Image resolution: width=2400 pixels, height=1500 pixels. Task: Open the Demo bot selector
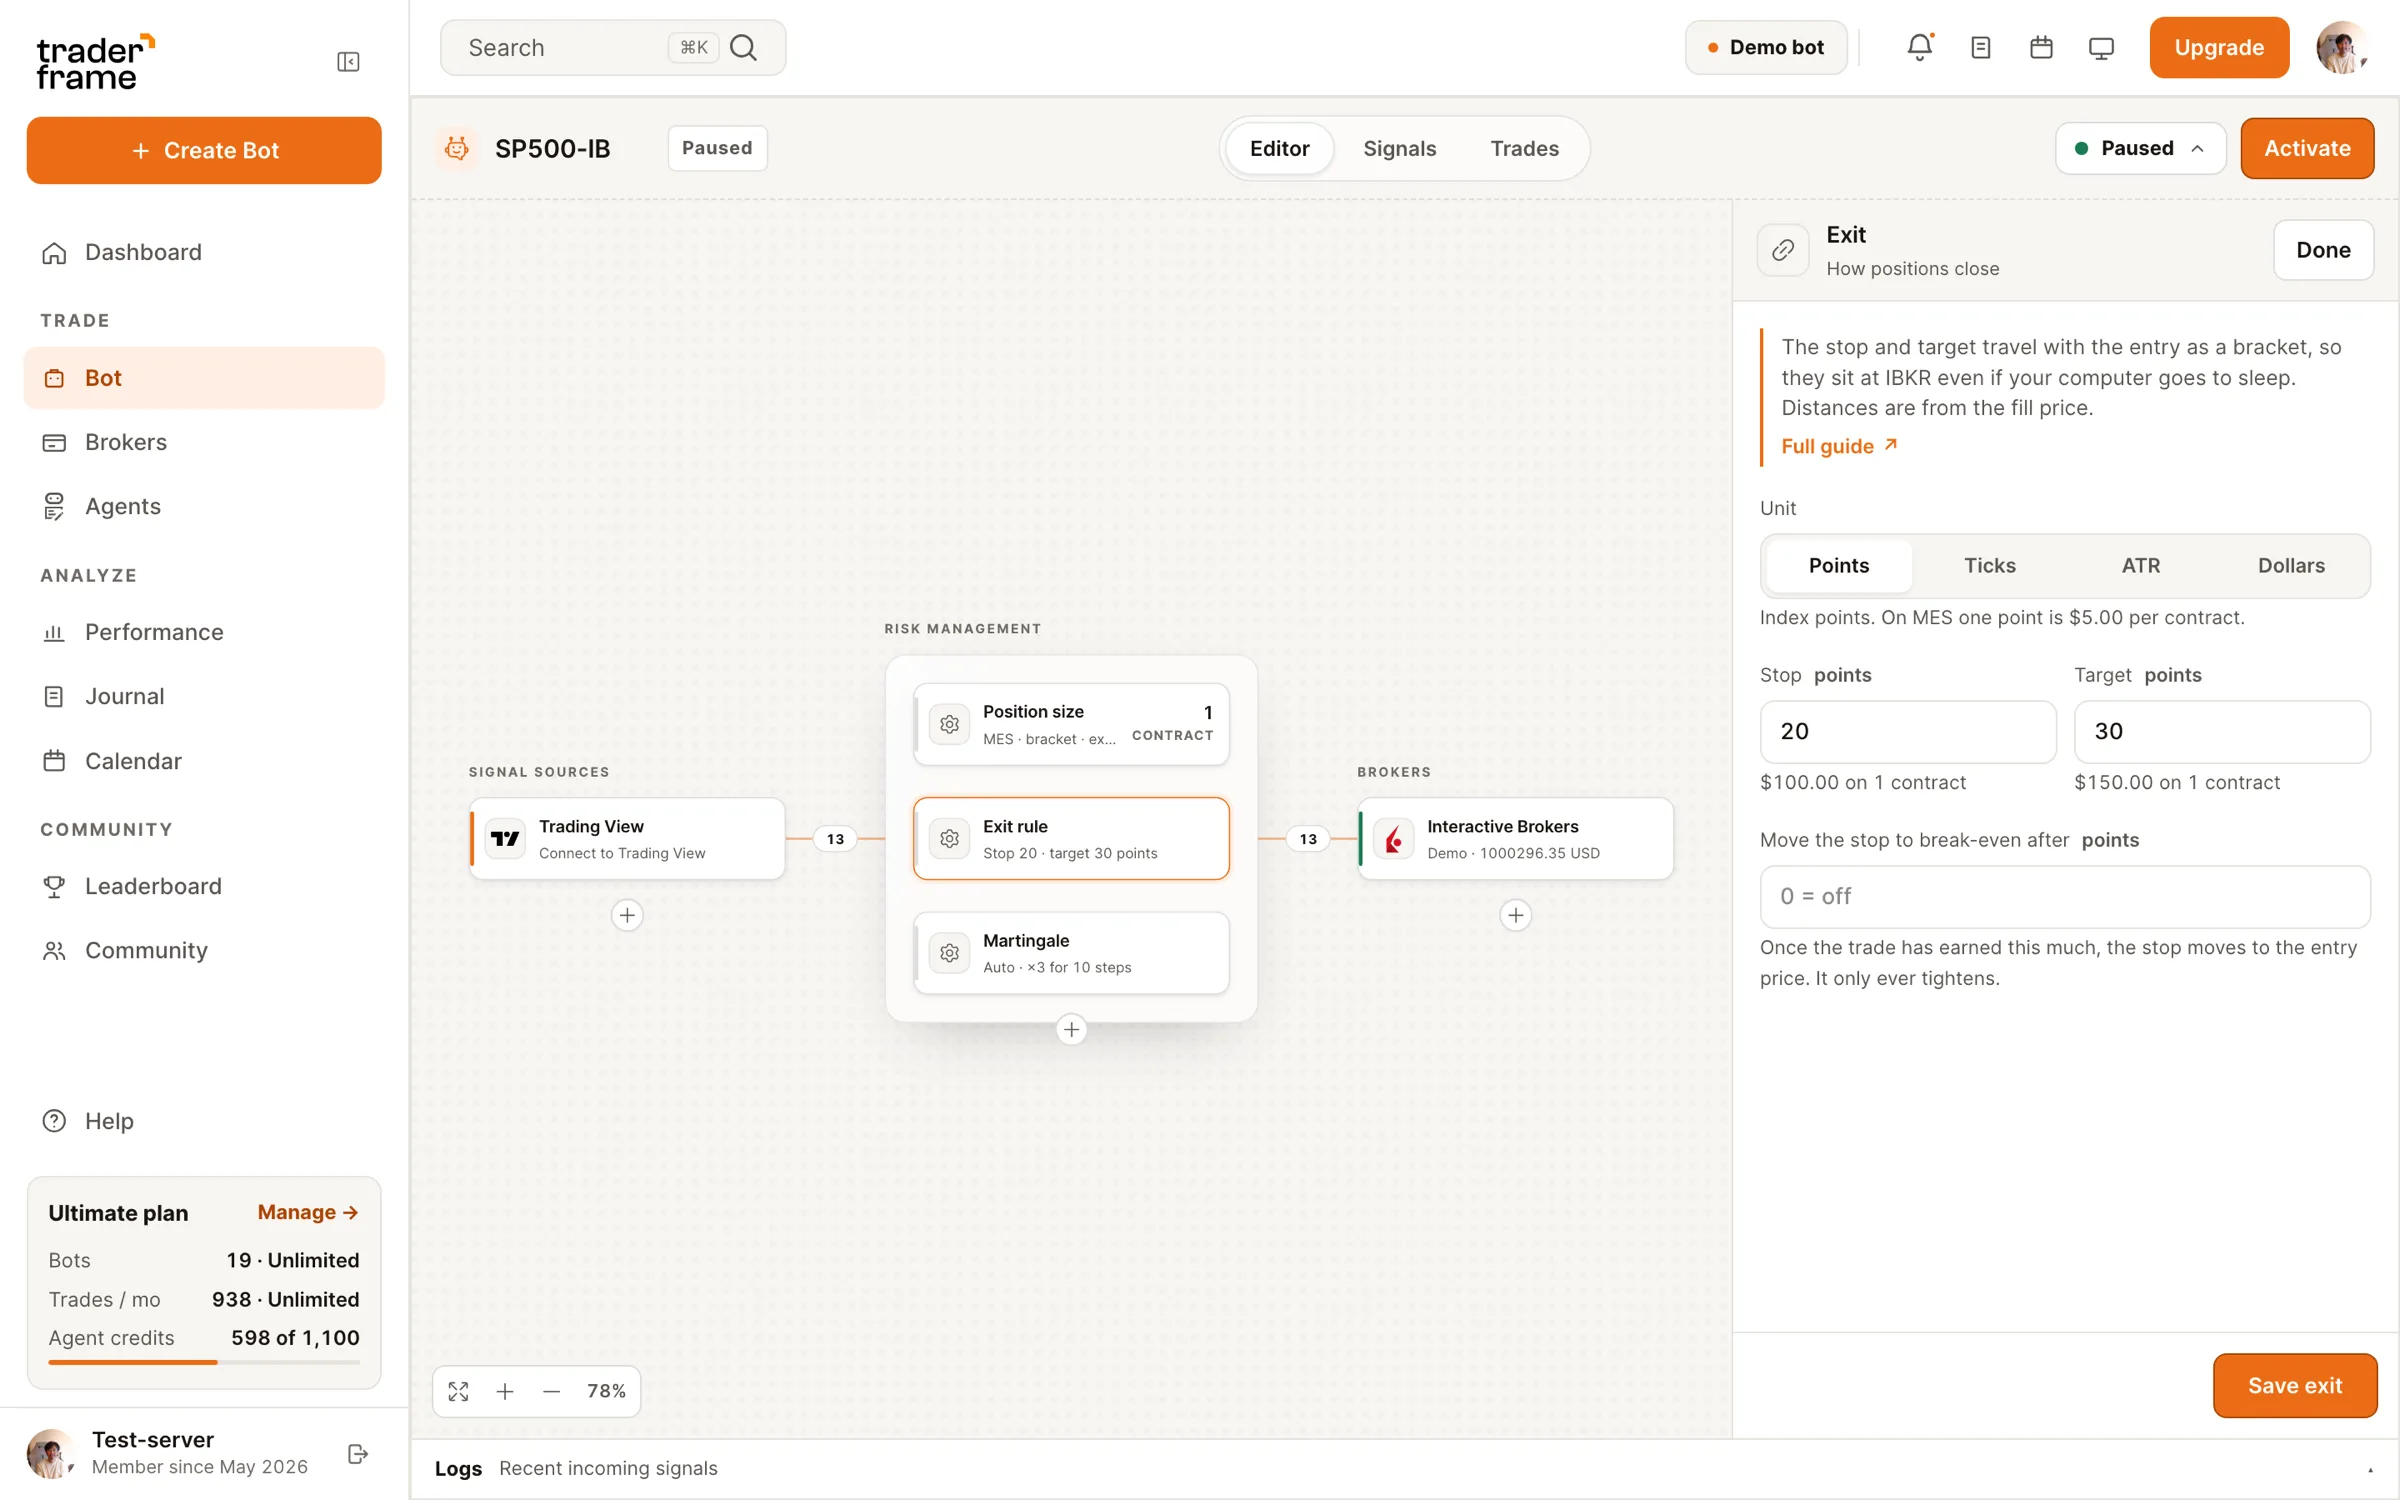[1766, 47]
